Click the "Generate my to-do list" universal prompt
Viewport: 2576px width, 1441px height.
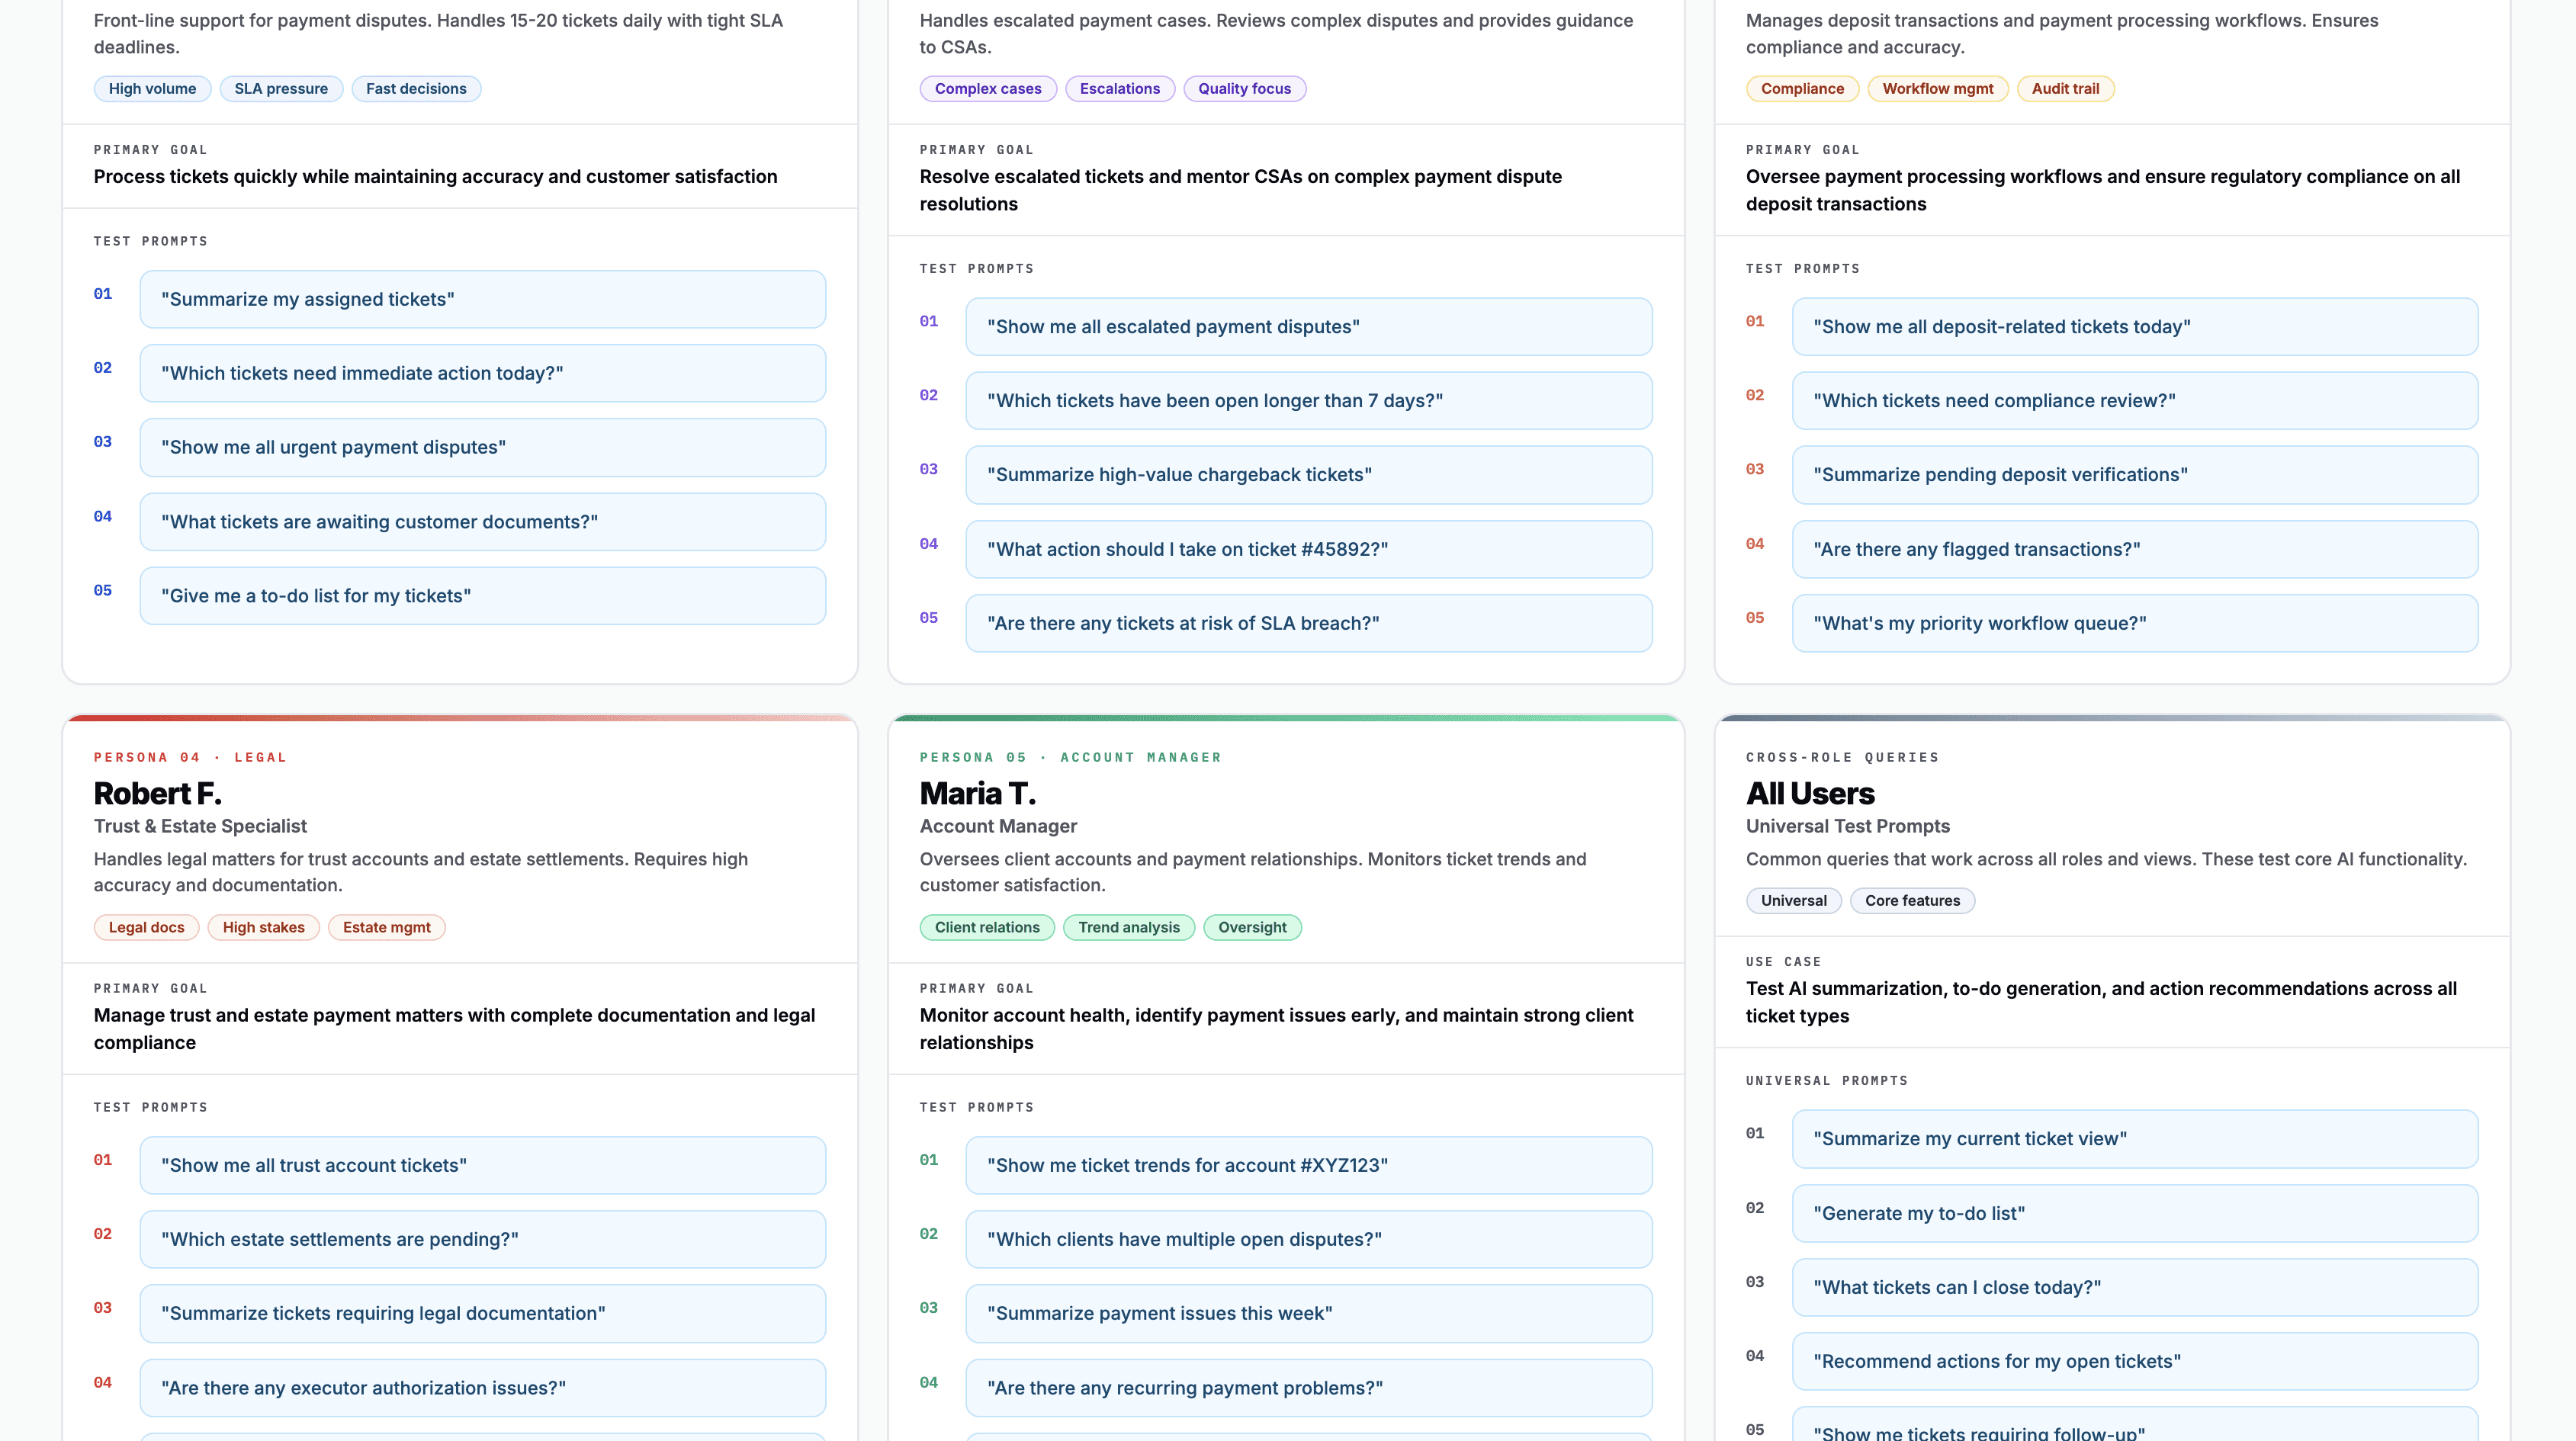click(2134, 1213)
